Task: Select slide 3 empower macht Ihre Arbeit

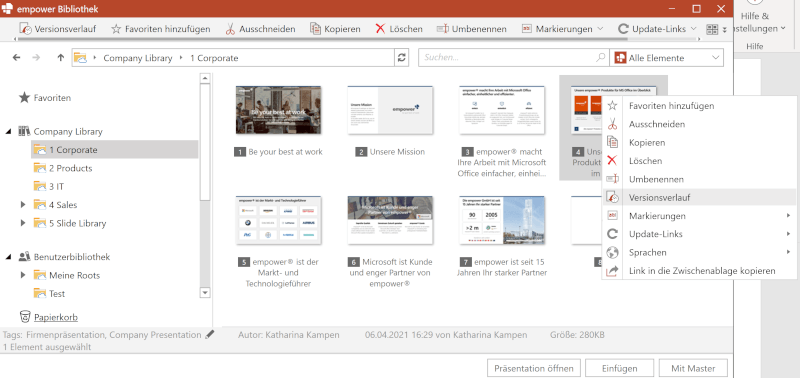Action: [503, 110]
